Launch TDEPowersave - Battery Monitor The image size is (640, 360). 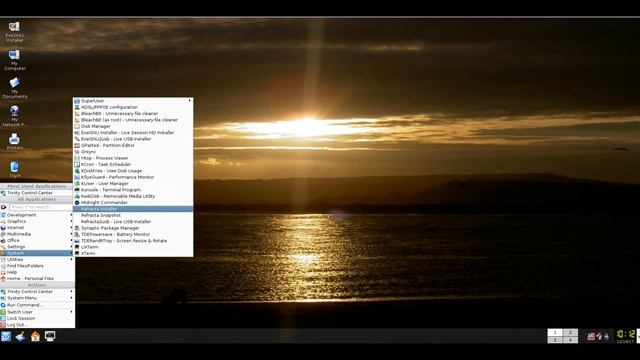pos(133,234)
